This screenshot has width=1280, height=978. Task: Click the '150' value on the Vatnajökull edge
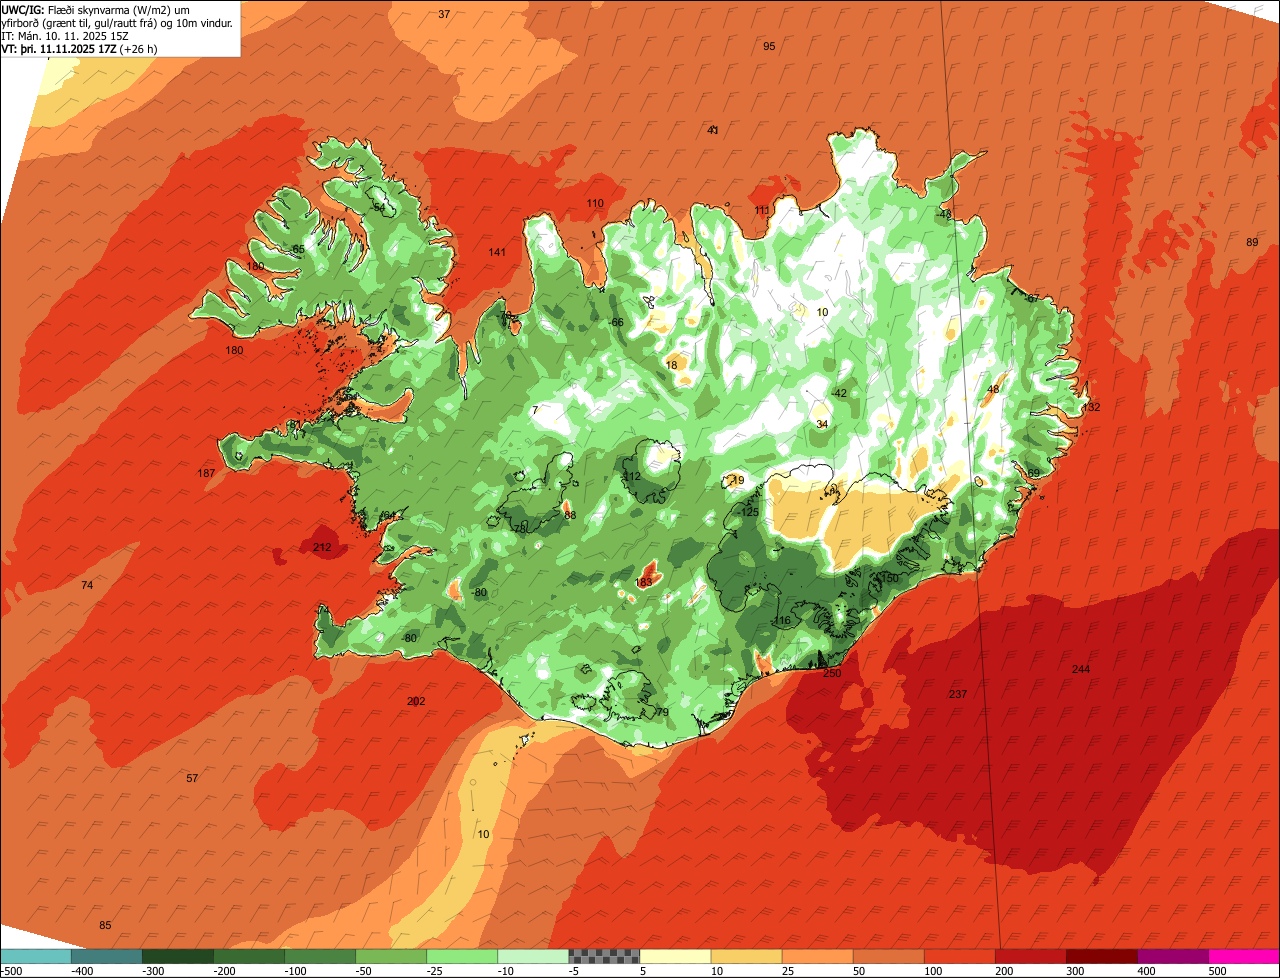889,579
